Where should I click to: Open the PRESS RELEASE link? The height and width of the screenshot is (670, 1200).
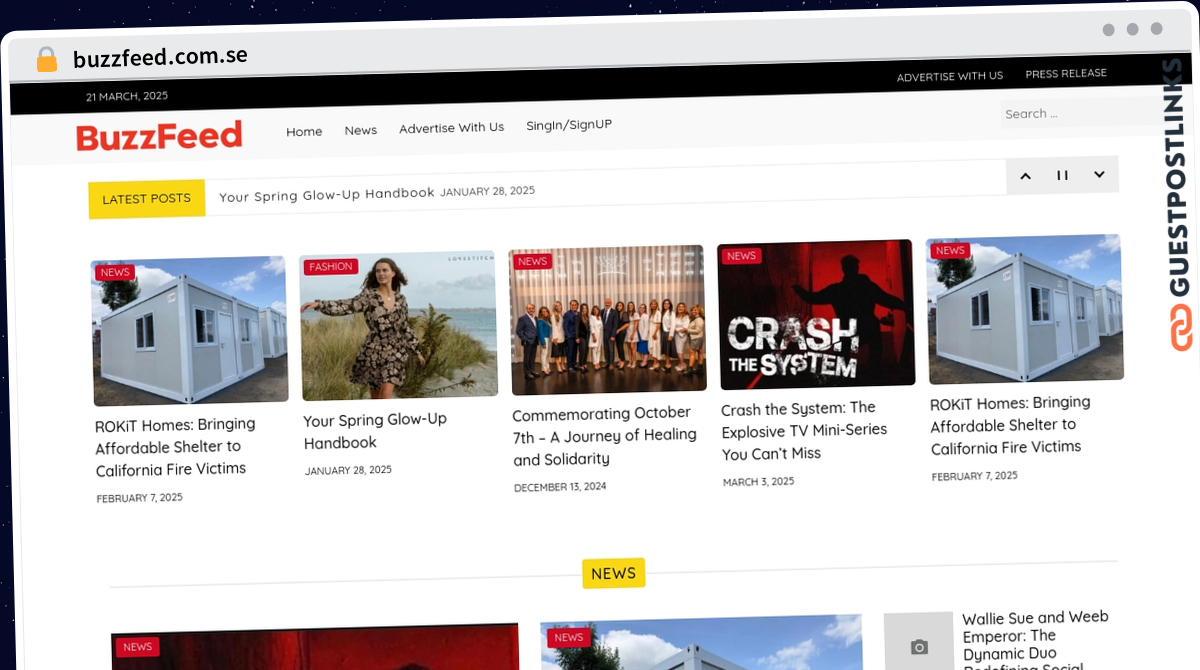(1066, 74)
